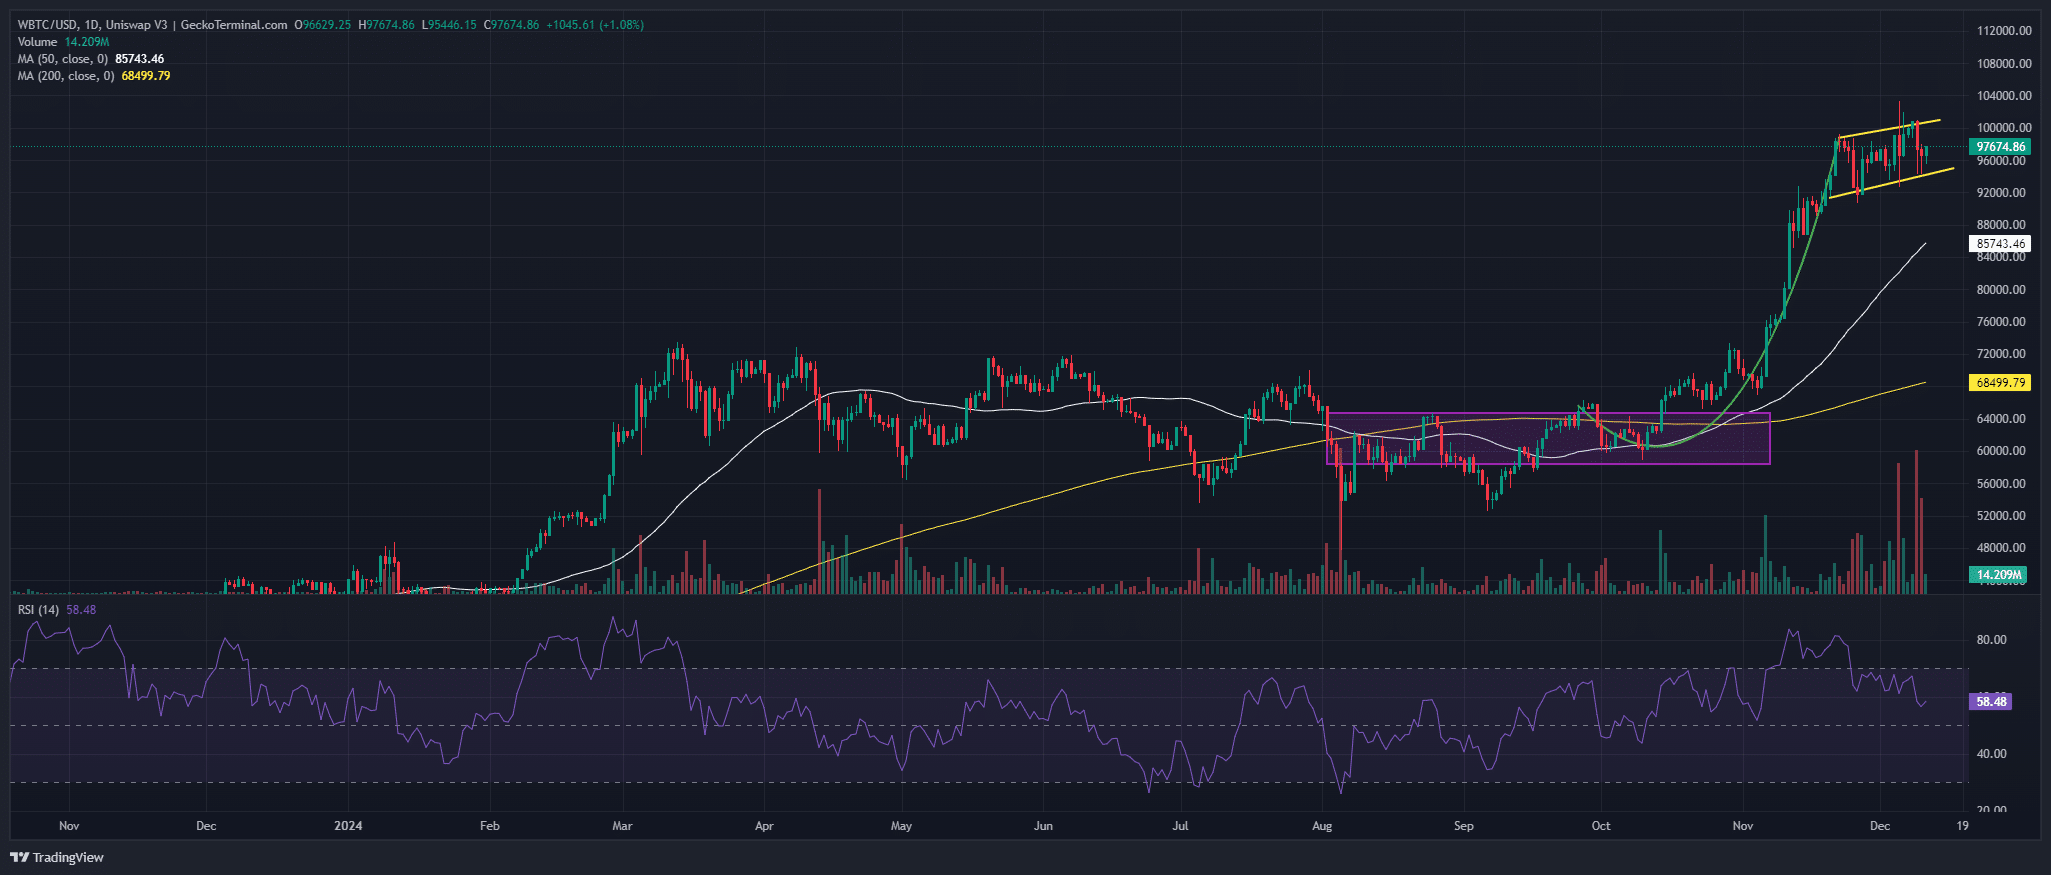Click the low price L95446.15
The image size is (2051, 875).
coord(449,25)
